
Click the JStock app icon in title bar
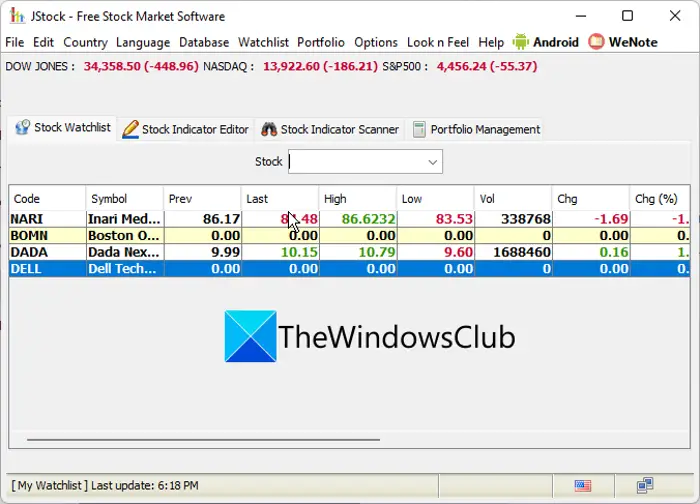coord(17,16)
